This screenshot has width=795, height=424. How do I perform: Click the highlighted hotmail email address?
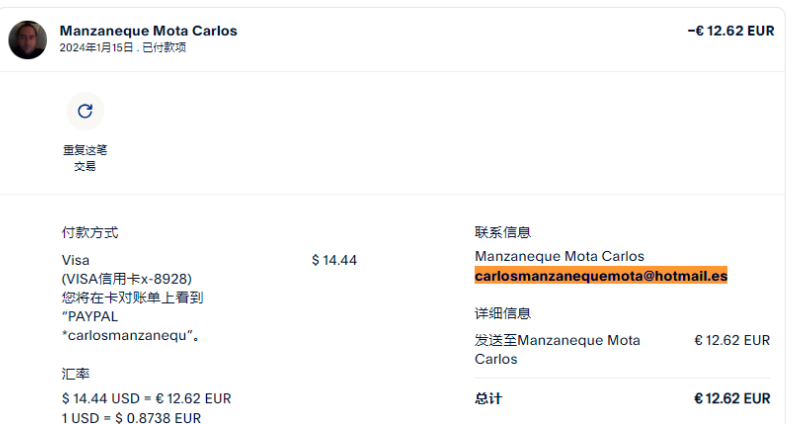pyautogui.click(x=600, y=275)
